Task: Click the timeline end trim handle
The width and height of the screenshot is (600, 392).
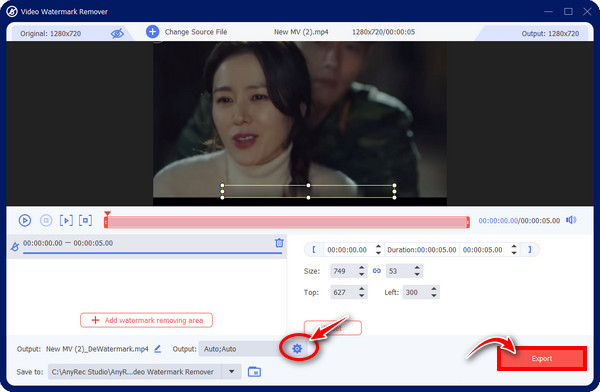Action: [x=468, y=222]
